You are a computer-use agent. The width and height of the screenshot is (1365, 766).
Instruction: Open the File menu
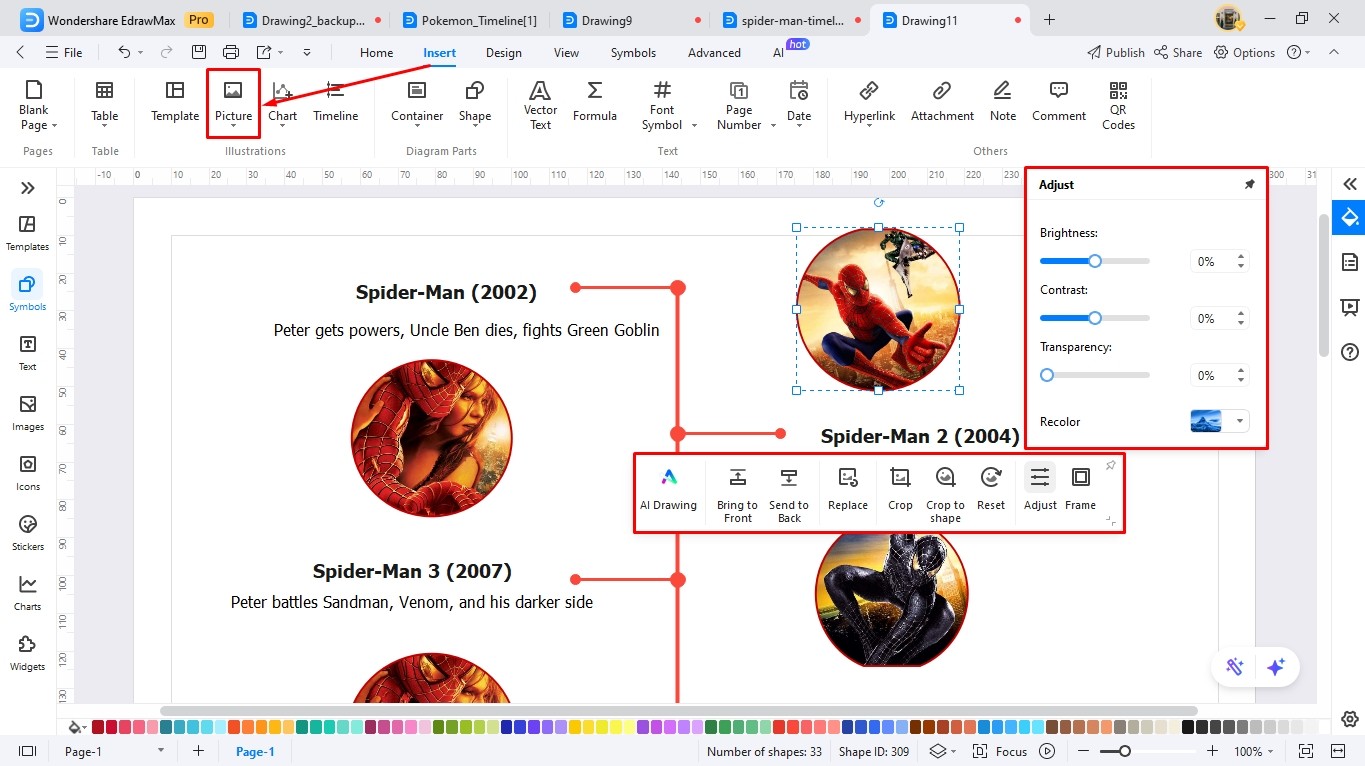pos(64,52)
